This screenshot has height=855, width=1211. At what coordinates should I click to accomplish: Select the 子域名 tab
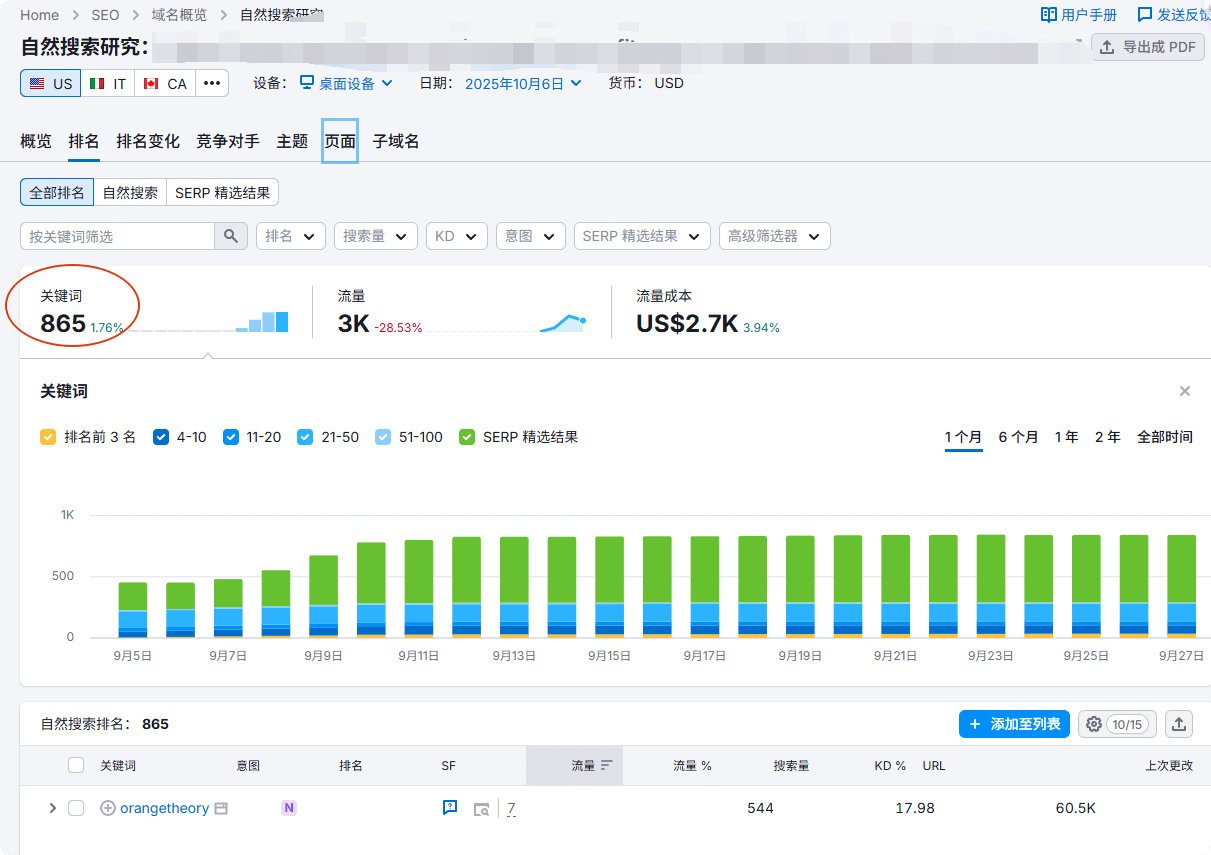click(393, 141)
